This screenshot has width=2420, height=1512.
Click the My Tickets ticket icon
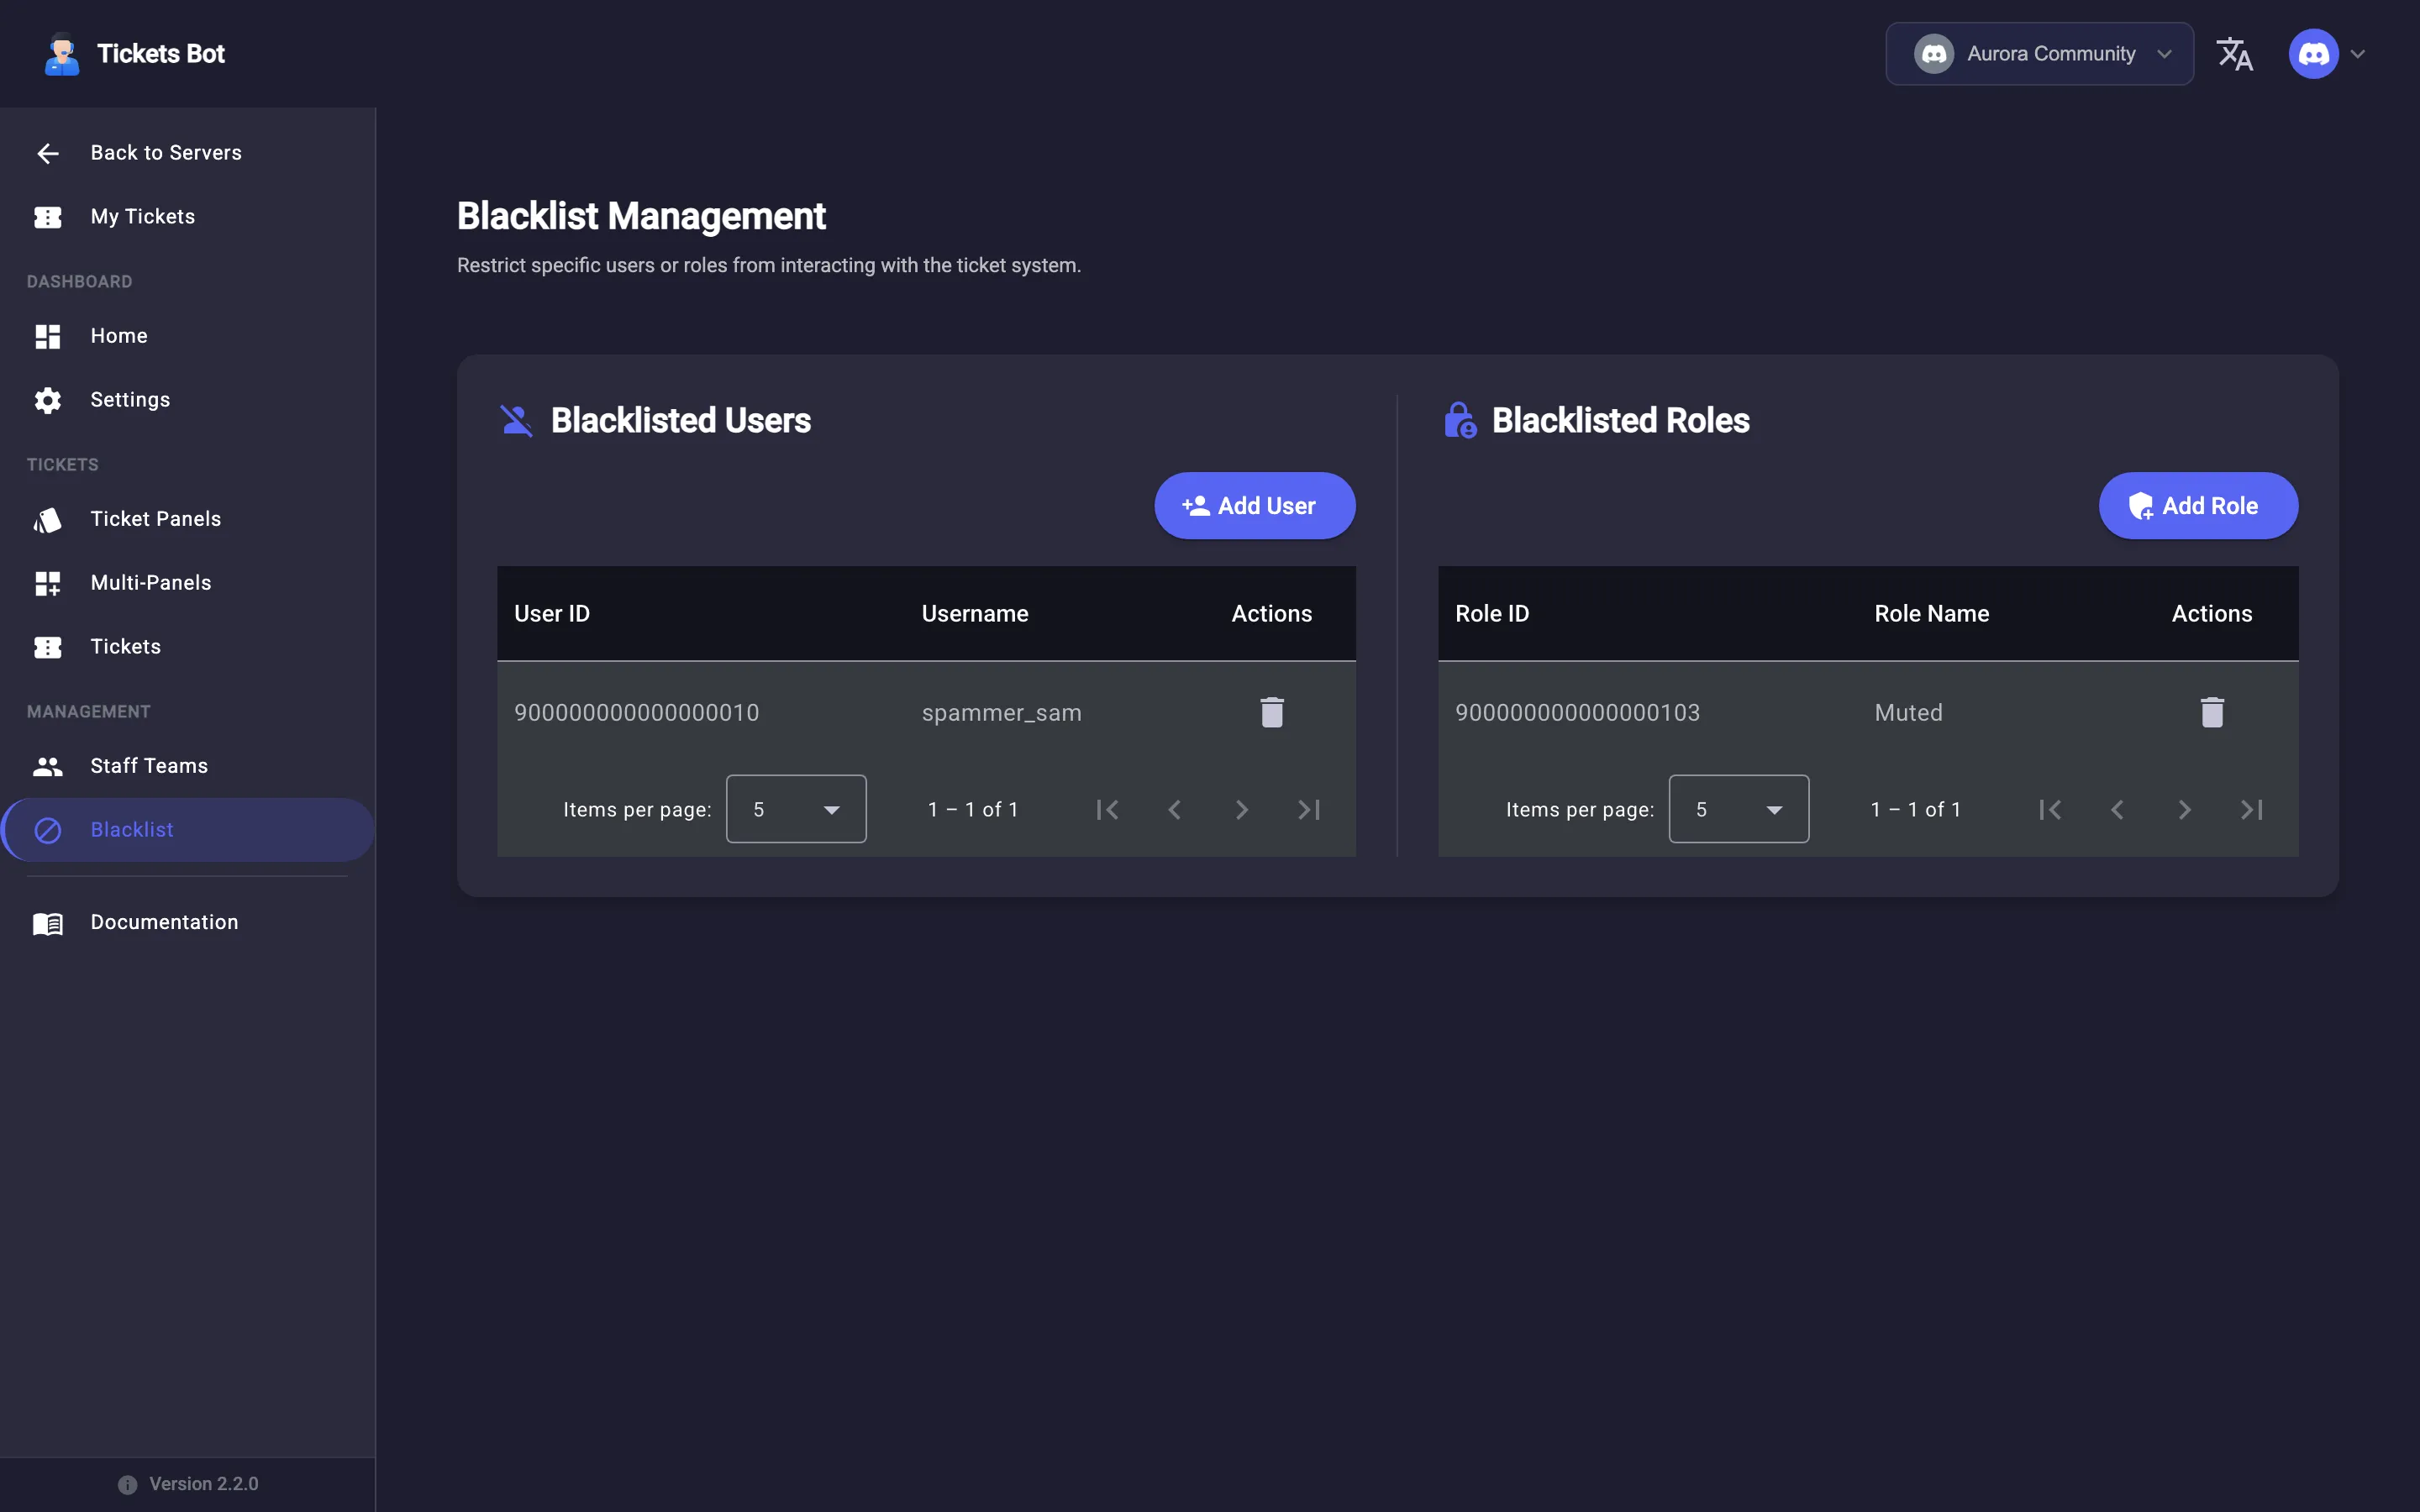point(48,217)
